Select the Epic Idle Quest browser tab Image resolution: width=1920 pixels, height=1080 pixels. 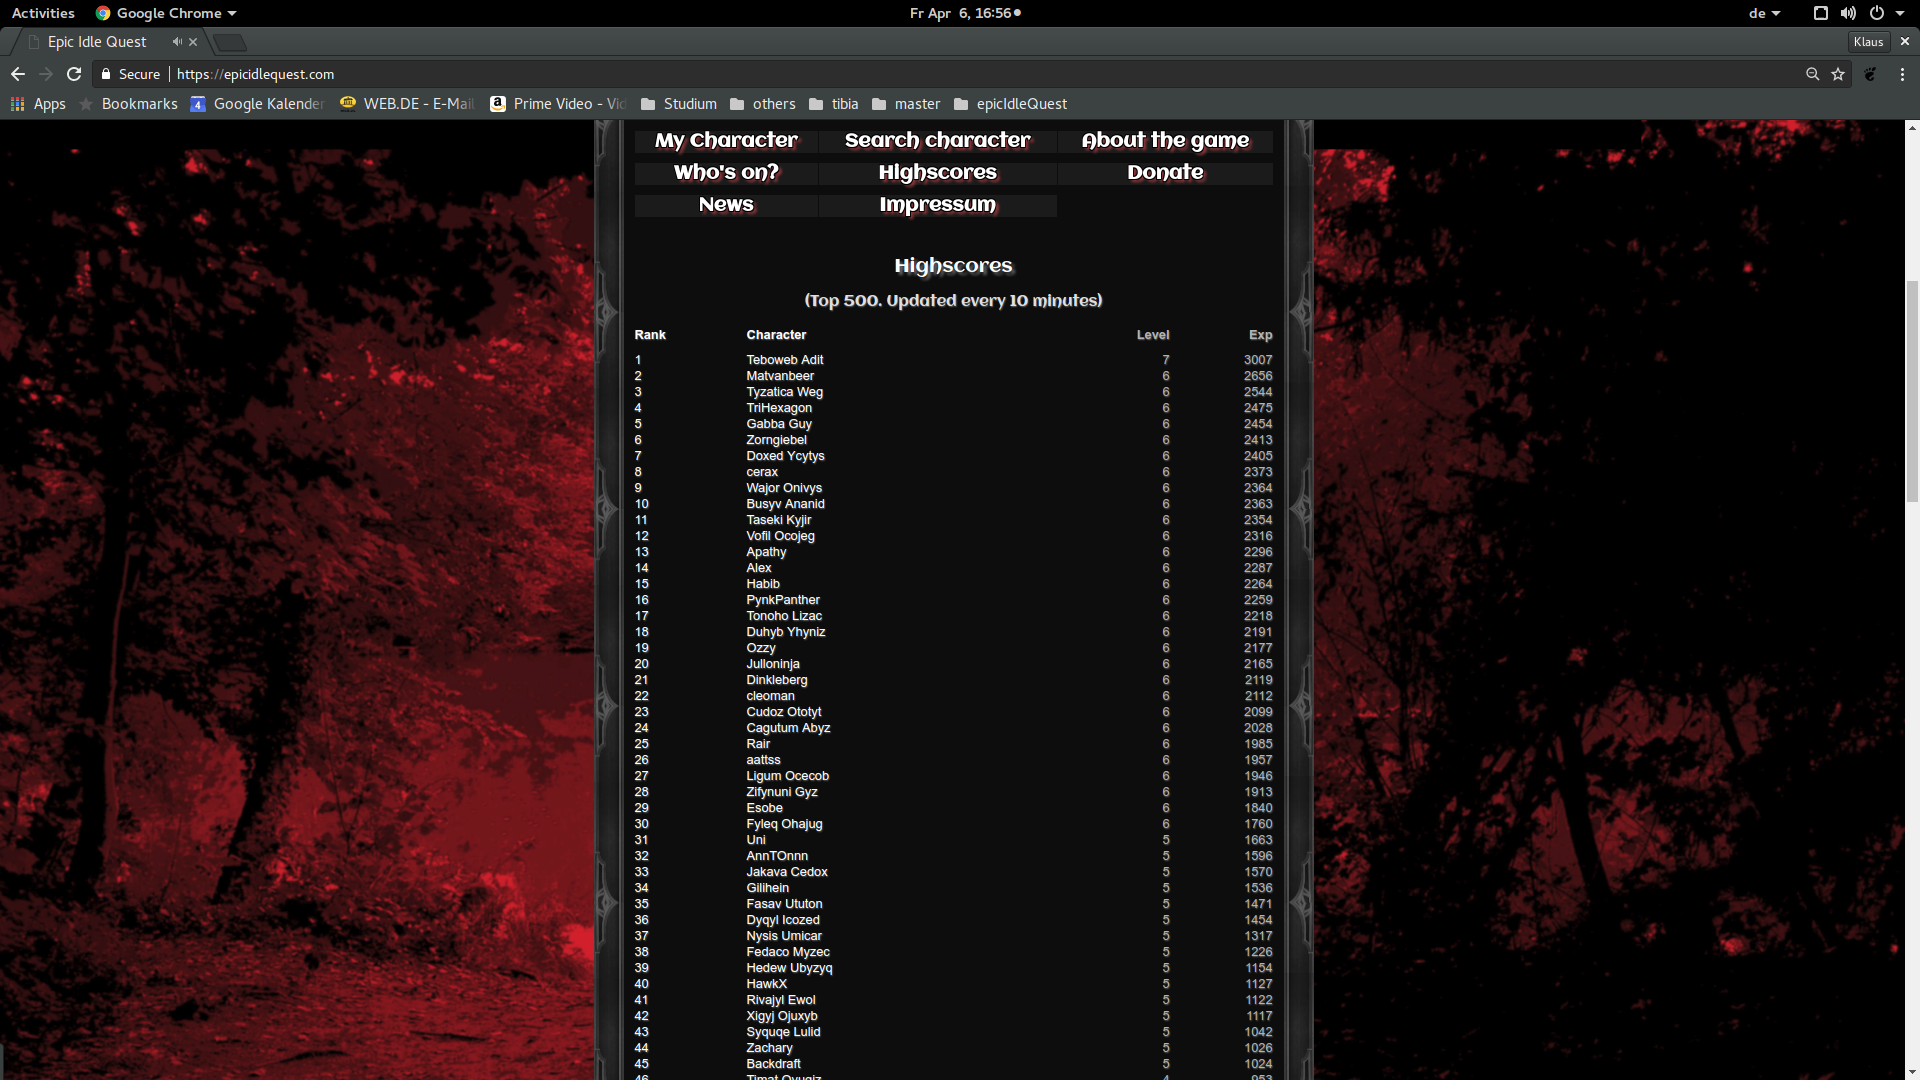97,42
